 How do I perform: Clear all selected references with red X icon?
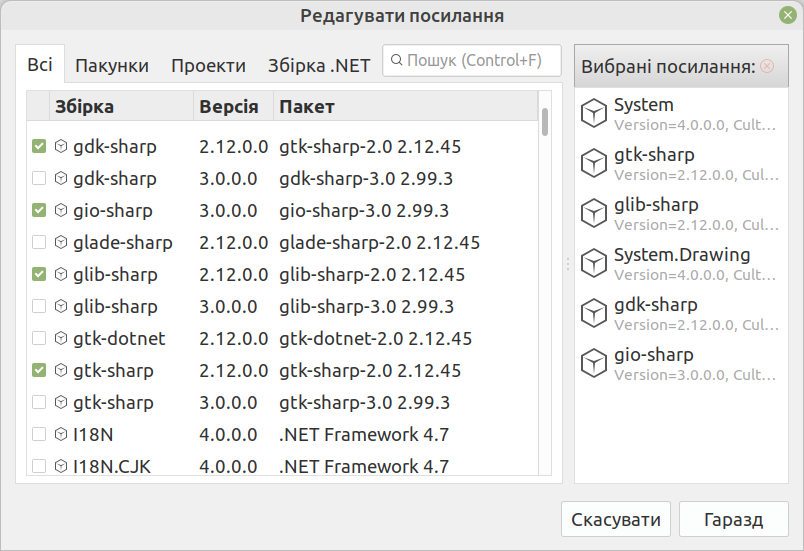(767, 66)
